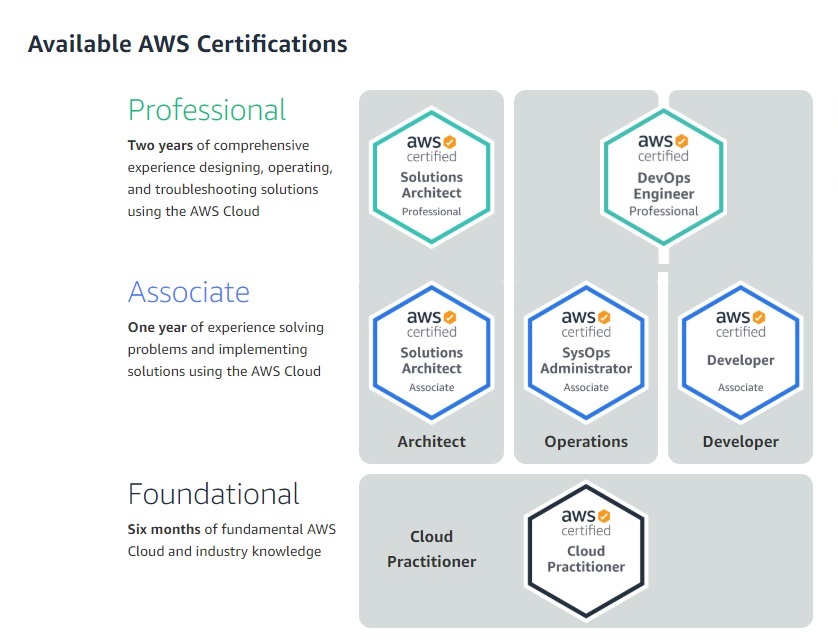Viewport: 838px width, 642px height.
Task: Open the SysOps Administrator Associate badge
Action: click(586, 352)
